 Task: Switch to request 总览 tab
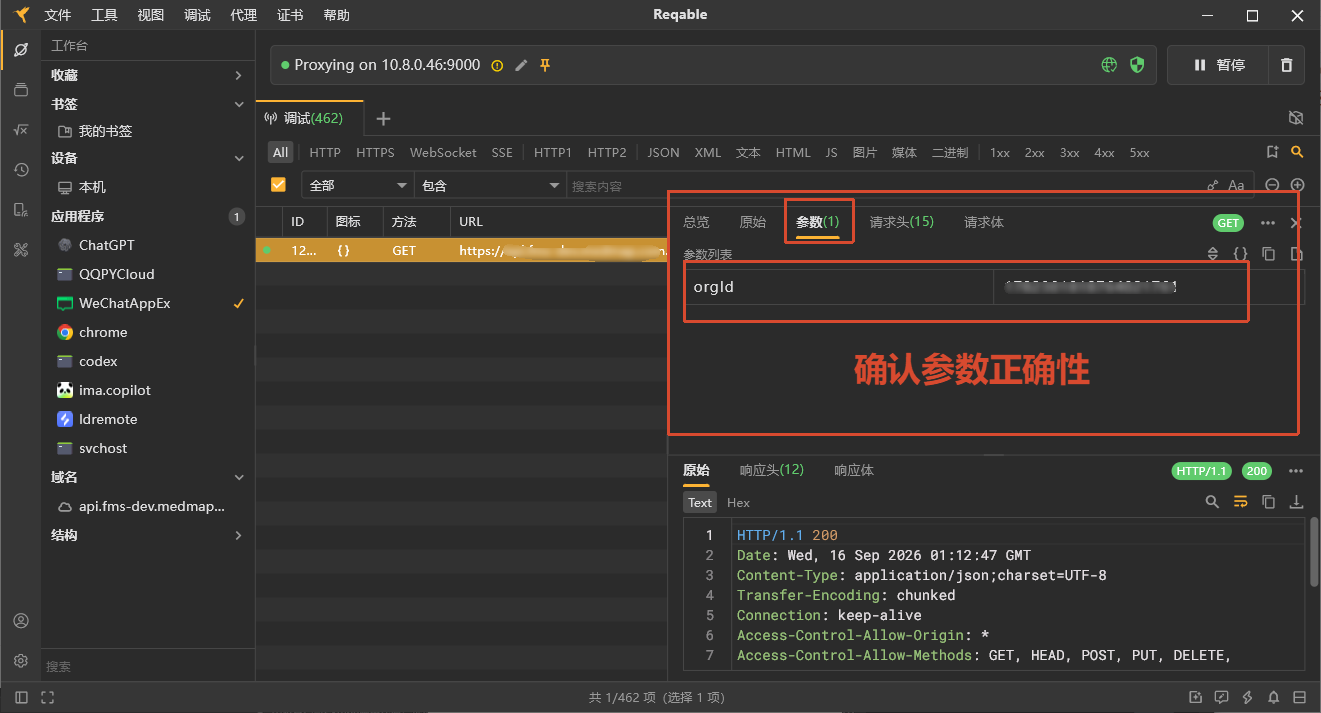(x=696, y=222)
